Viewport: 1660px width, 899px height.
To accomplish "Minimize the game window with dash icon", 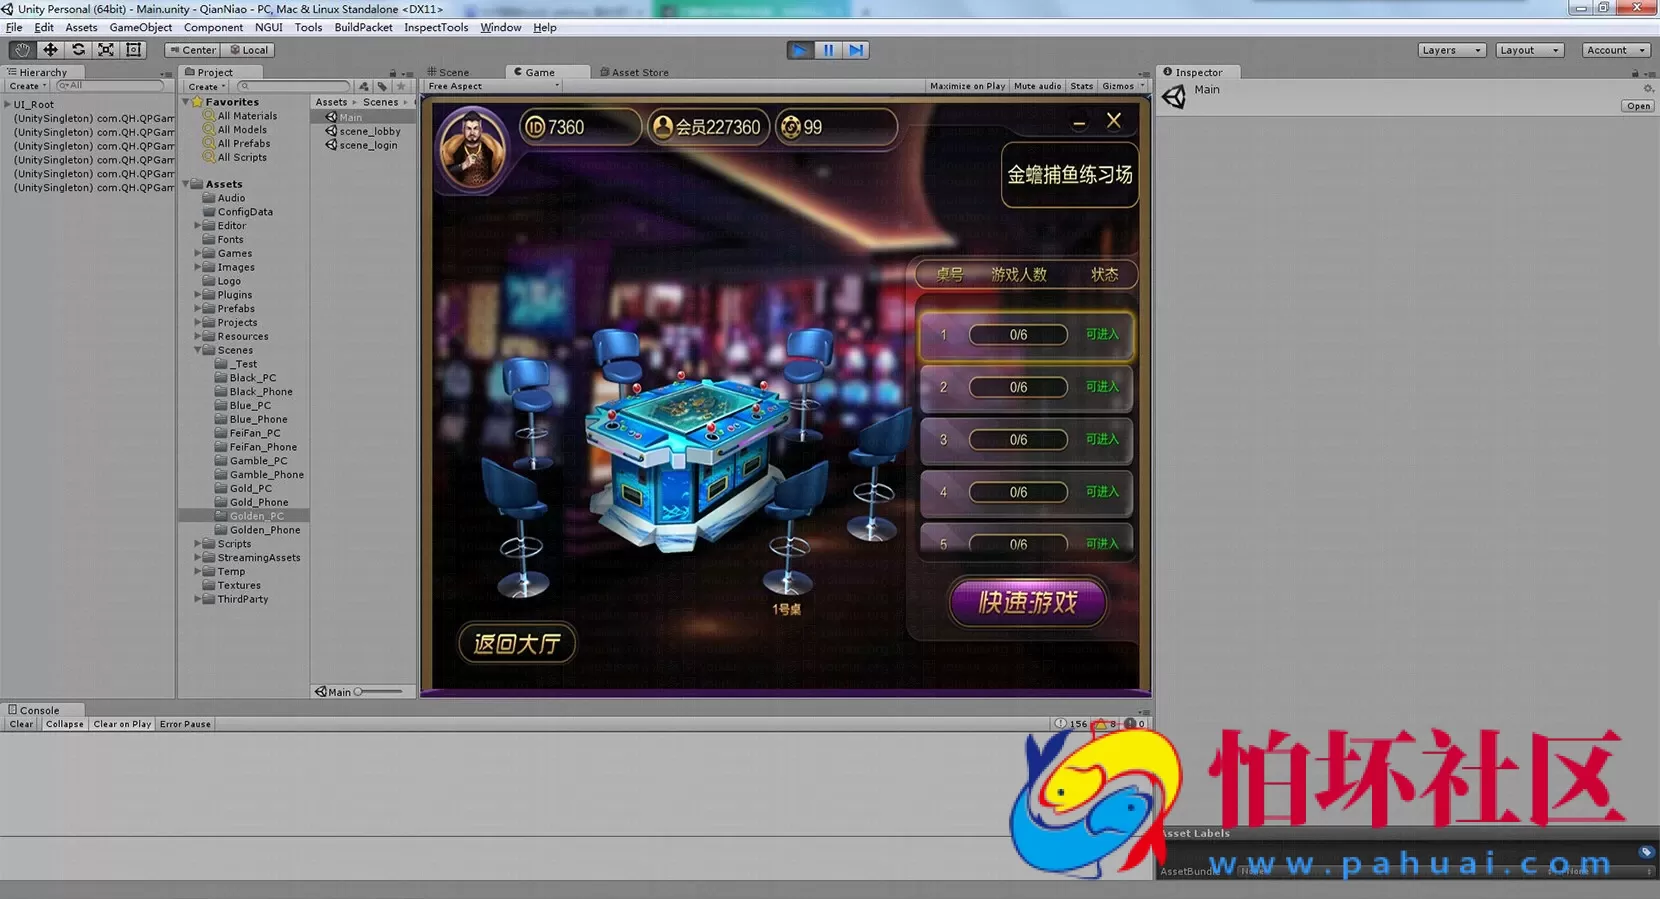I will (x=1079, y=123).
